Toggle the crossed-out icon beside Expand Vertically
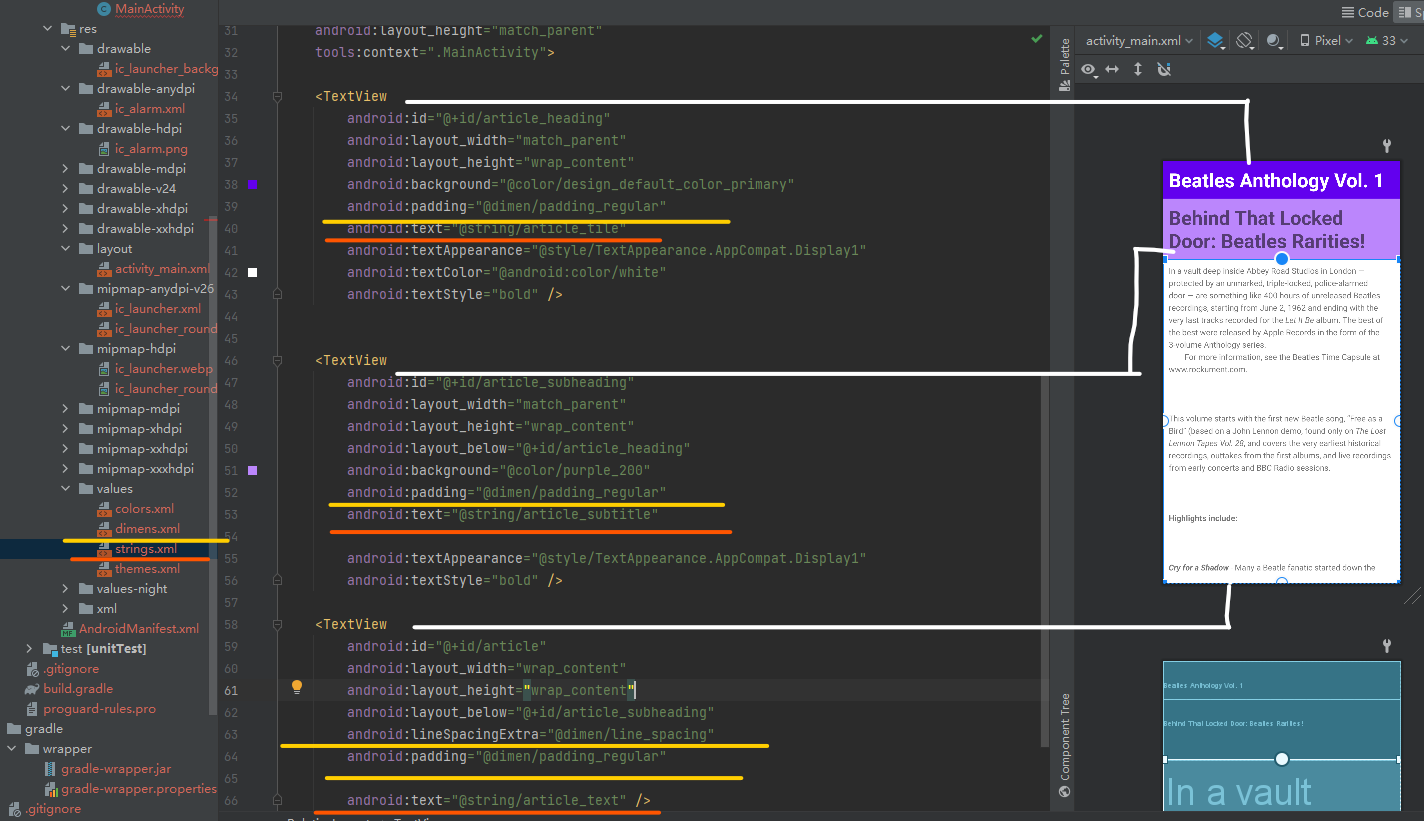Screen dimensions: 1424x821 1164,70
